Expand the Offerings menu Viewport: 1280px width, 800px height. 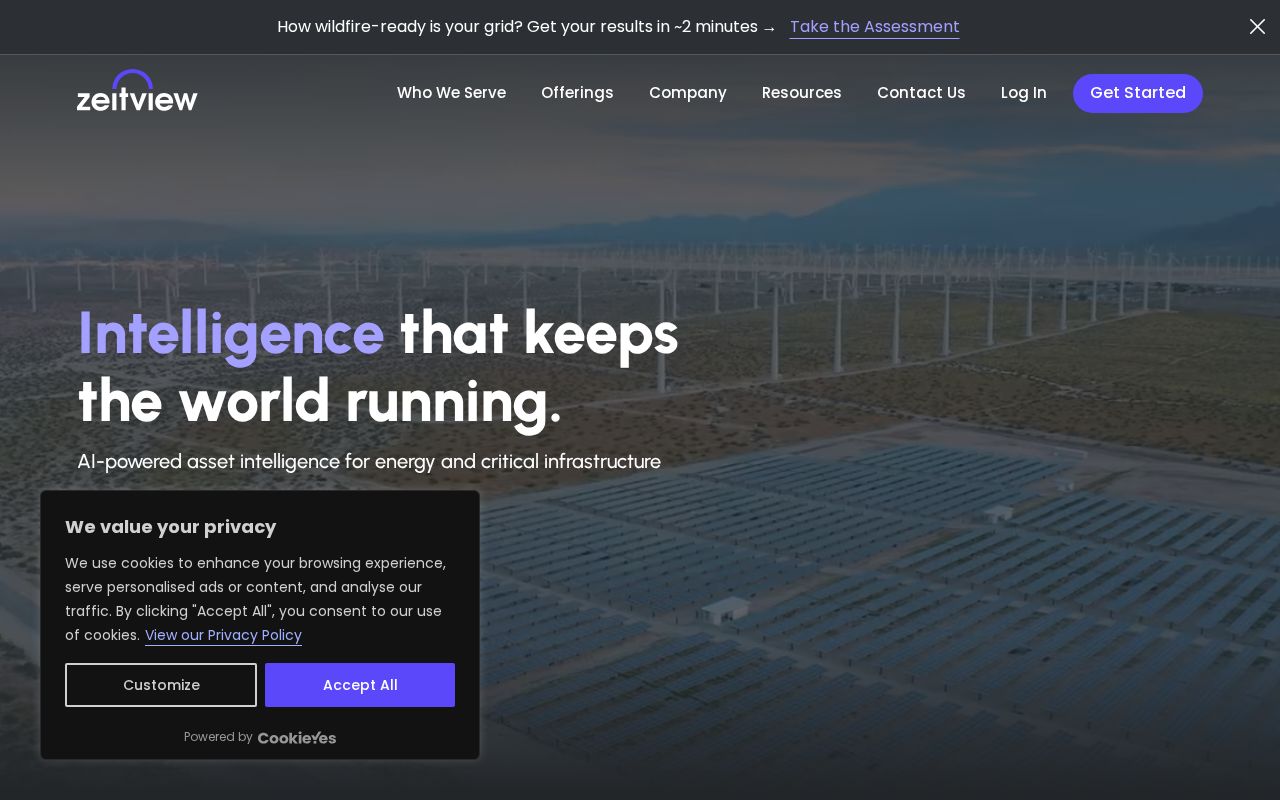[577, 93]
